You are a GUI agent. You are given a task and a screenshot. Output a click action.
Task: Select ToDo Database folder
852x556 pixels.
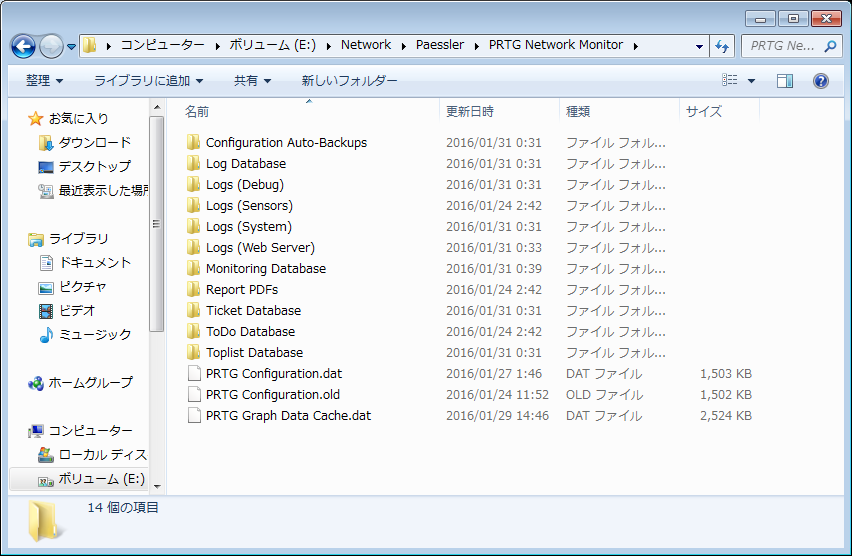pyautogui.click(x=250, y=332)
